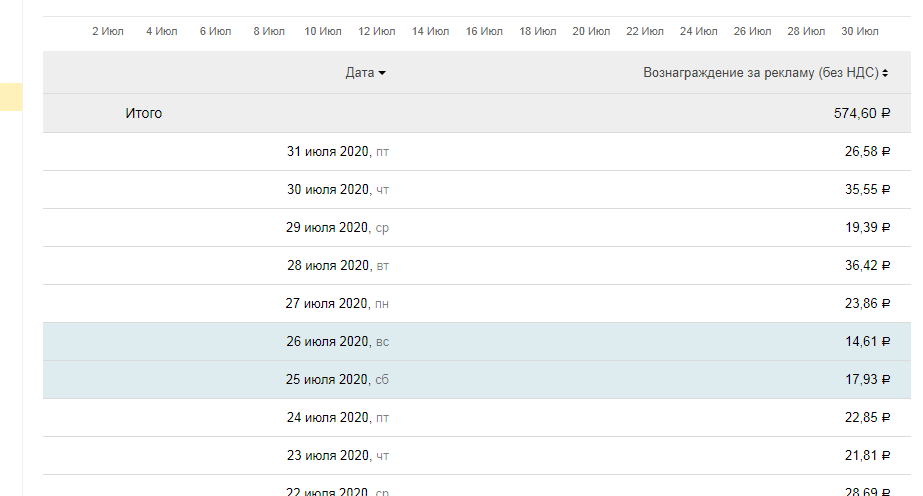Click the yellow highlighted sidebar item
Screen dimensions: 923x496
pos(11,97)
